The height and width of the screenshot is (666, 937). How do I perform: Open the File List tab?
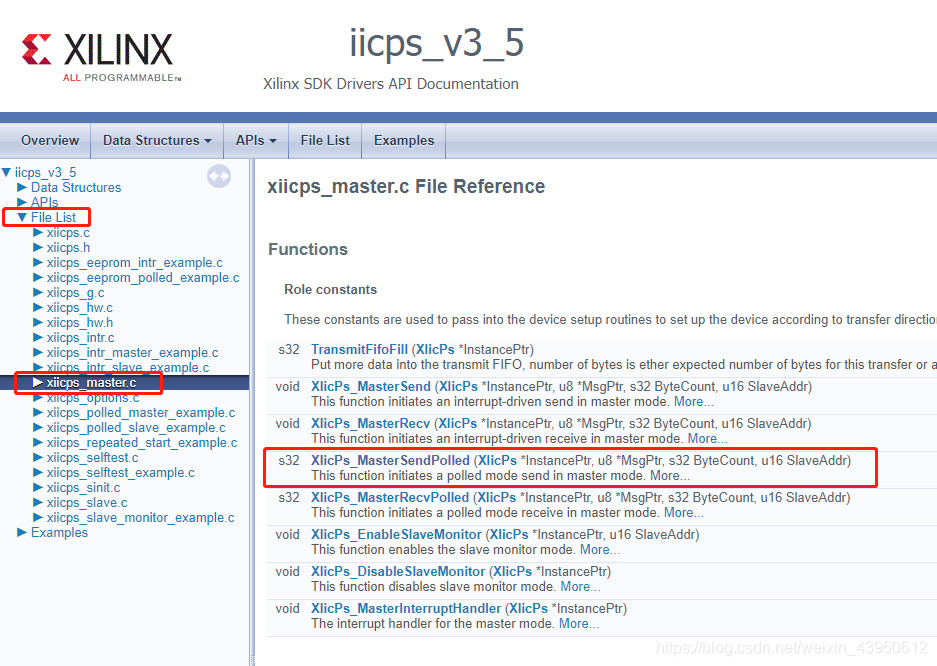tap(325, 140)
